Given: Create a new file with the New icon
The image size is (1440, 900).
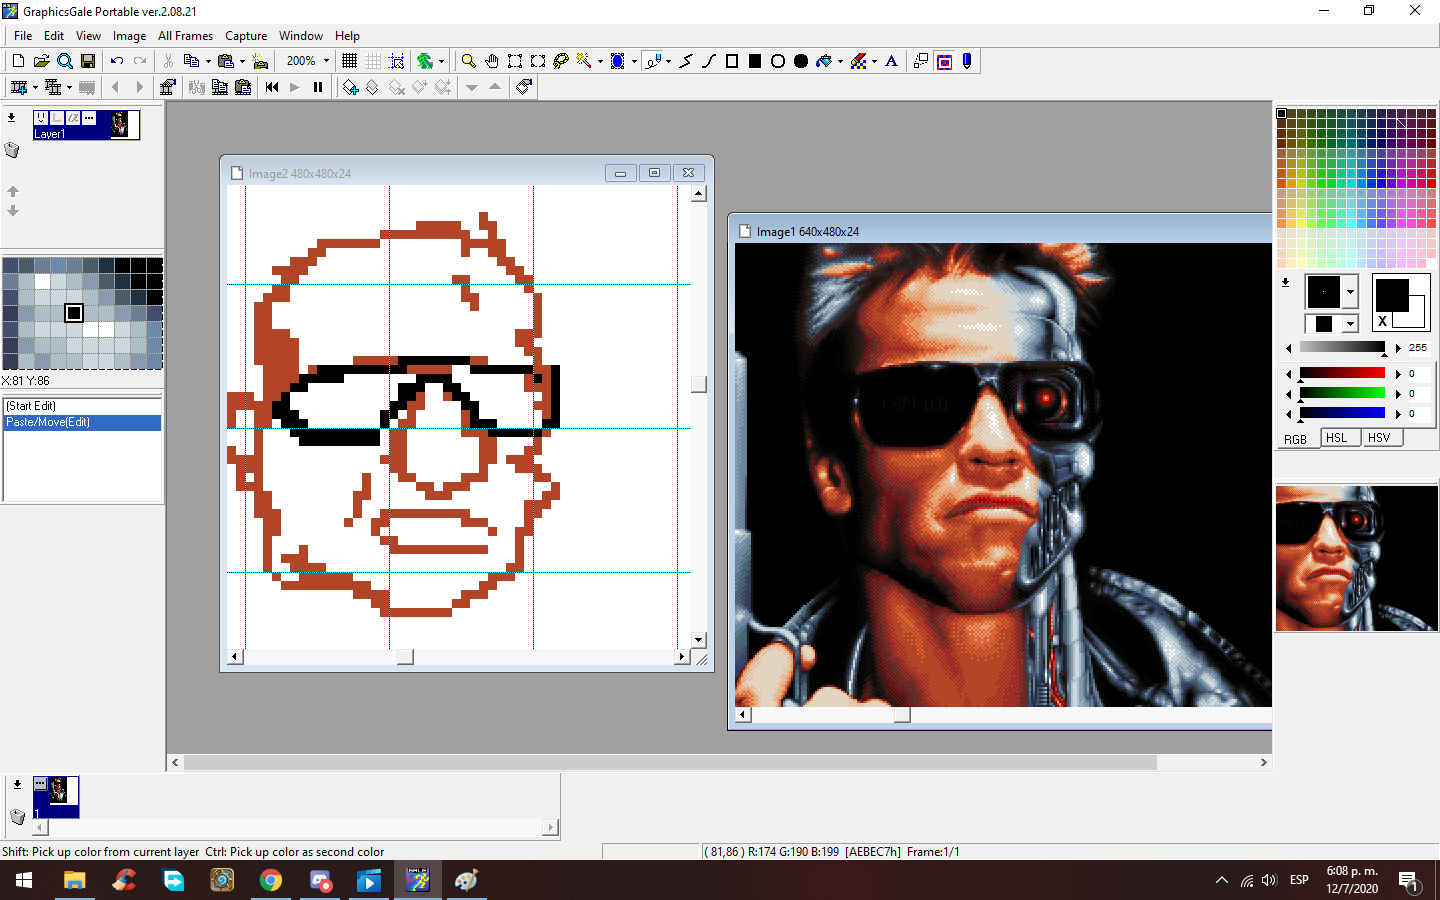Looking at the screenshot, I should point(18,61).
